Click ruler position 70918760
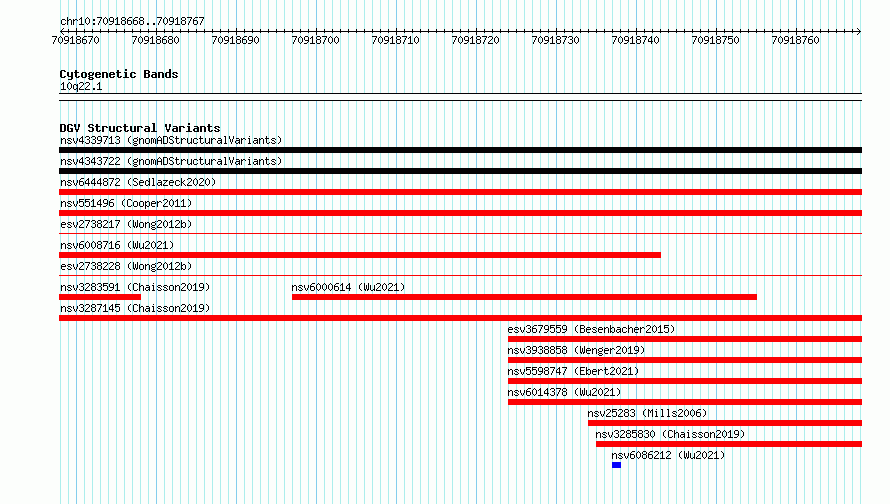This screenshot has height=504, width=890. [x=796, y=40]
